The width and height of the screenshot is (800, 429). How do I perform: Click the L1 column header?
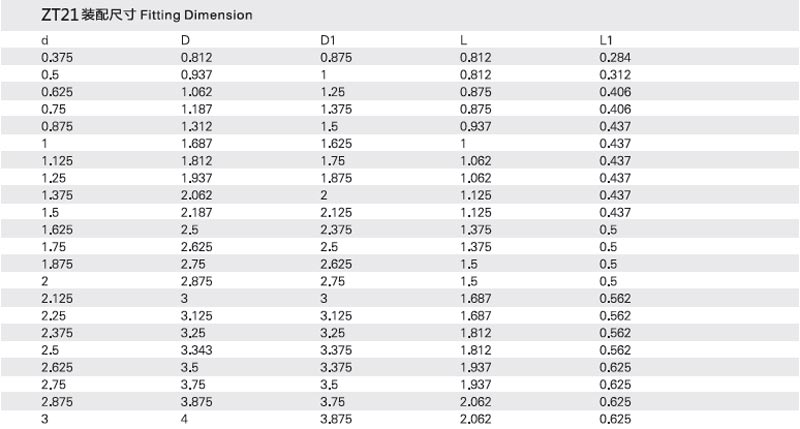(x=605, y=40)
